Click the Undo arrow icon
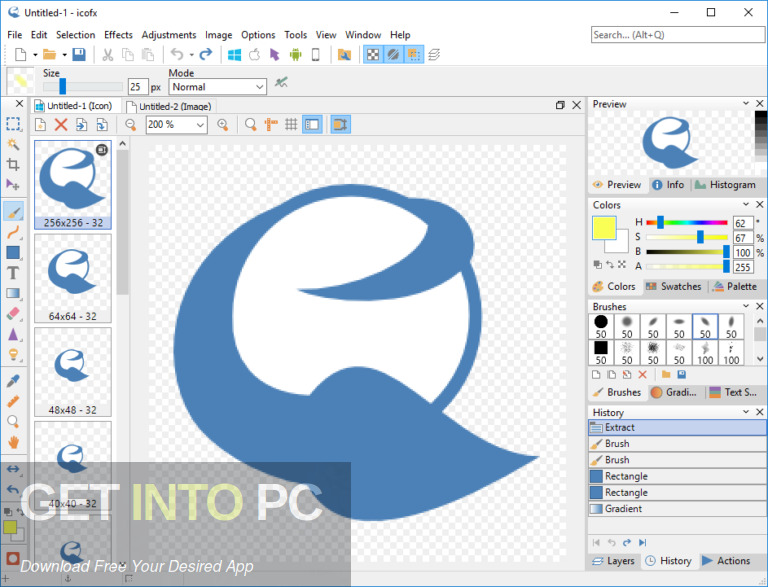The height and width of the screenshot is (587, 768). coord(177,54)
